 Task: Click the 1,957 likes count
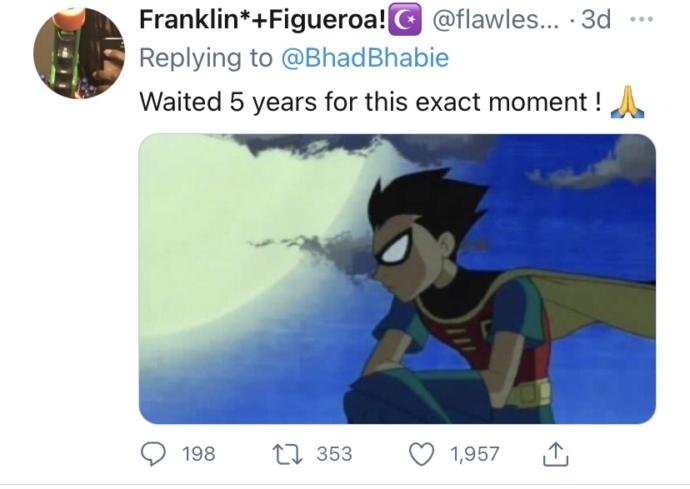(x=474, y=454)
